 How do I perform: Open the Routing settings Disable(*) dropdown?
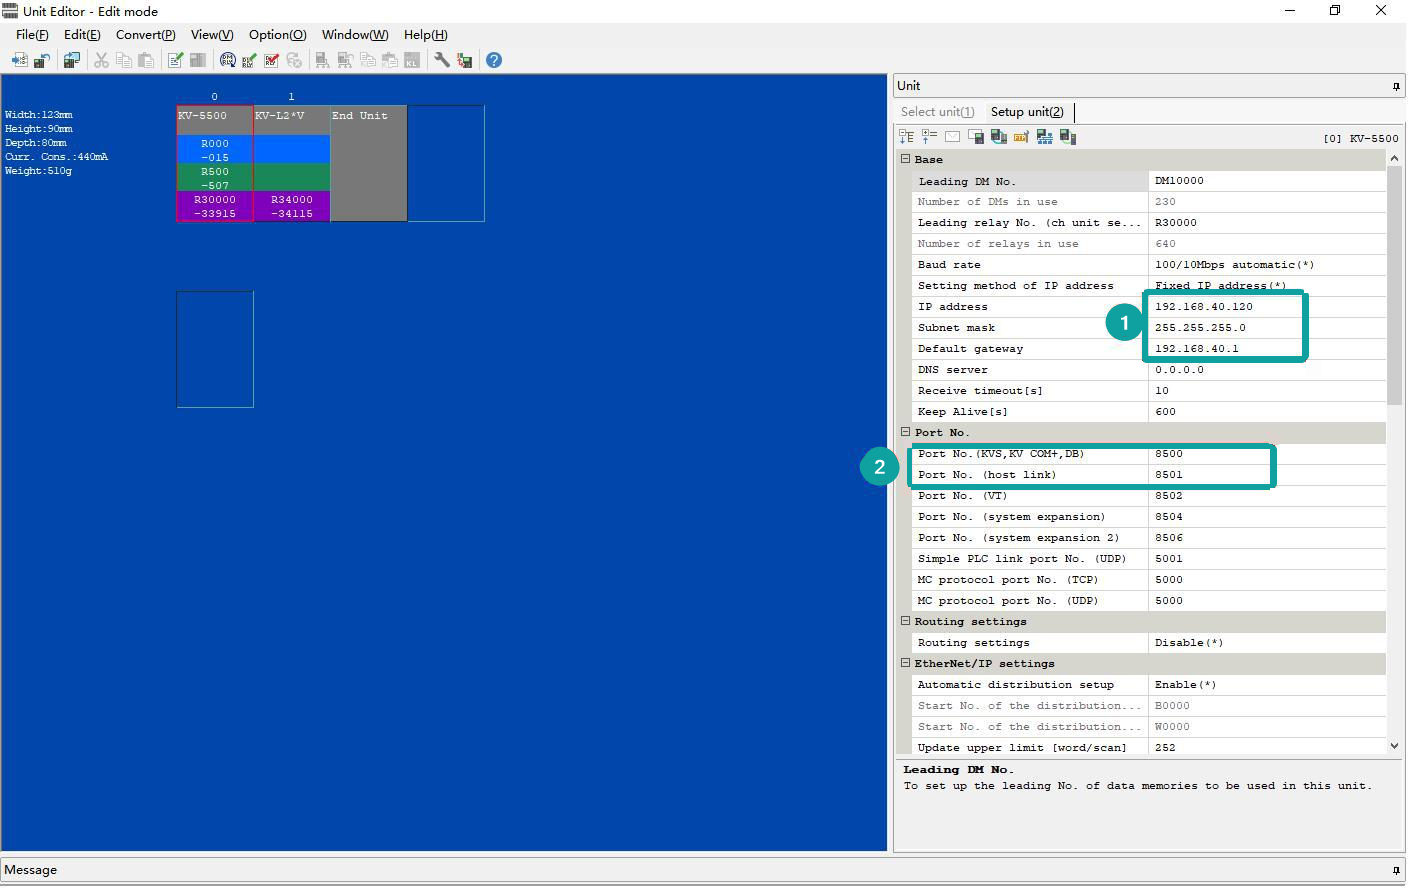coord(1267,643)
